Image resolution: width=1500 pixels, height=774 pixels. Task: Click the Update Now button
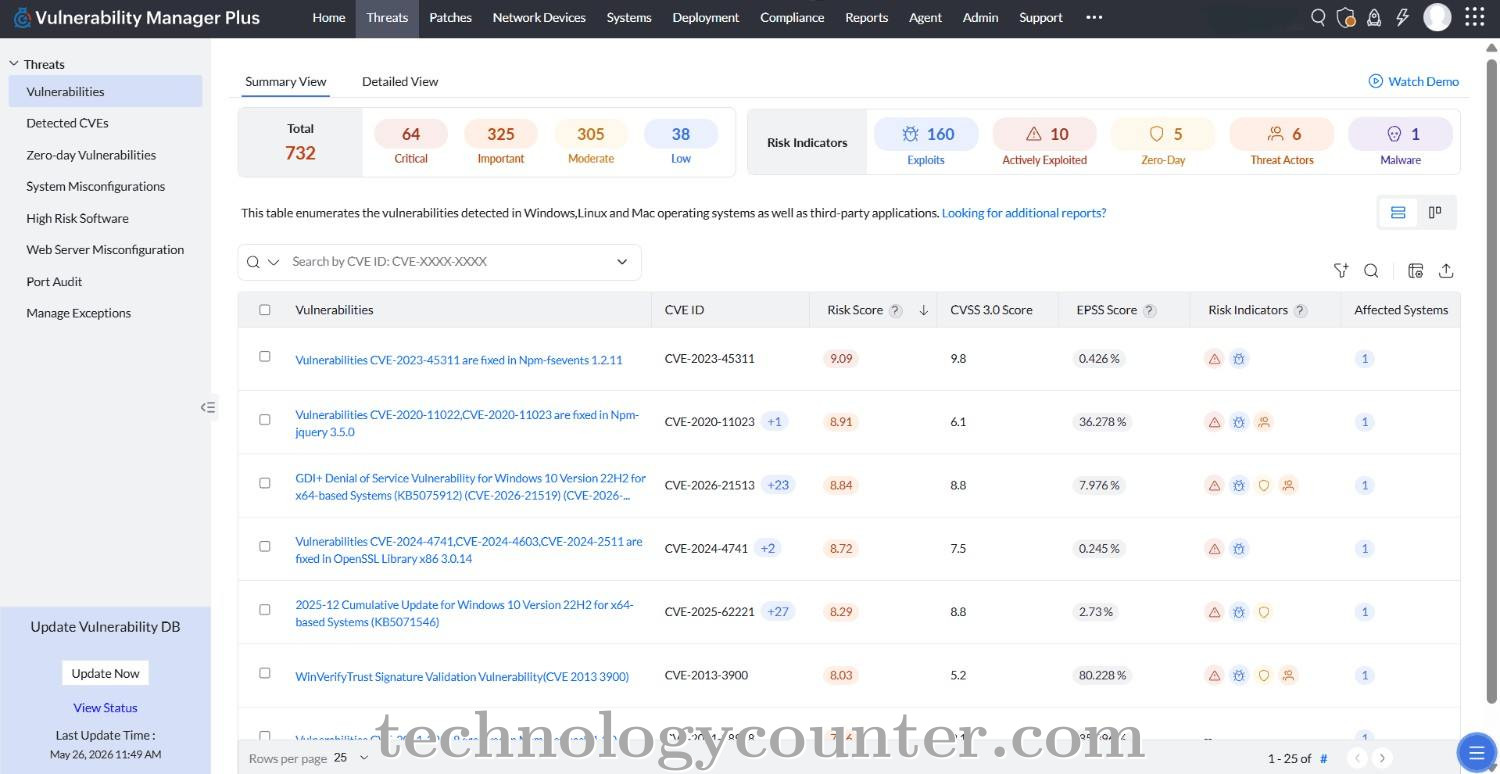tap(105, 673)
